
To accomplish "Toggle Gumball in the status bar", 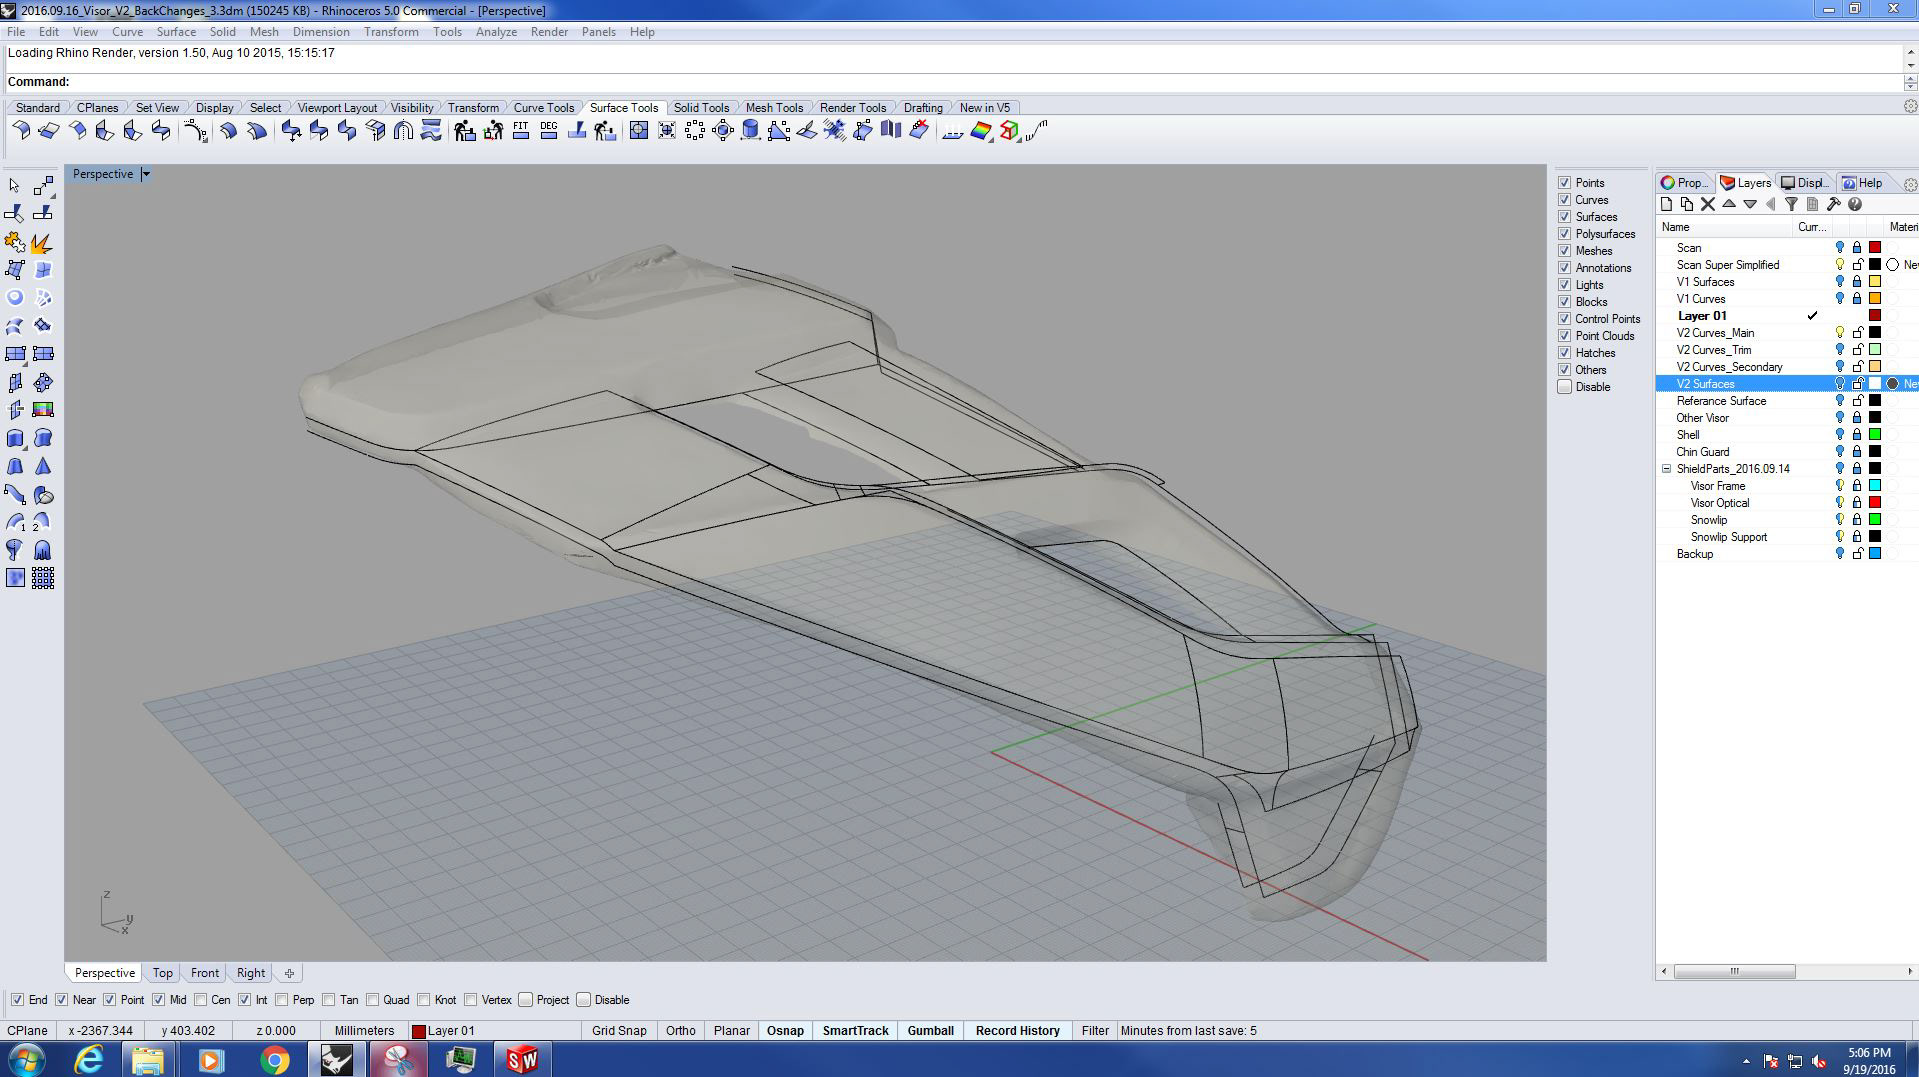I will [929, 1031].
